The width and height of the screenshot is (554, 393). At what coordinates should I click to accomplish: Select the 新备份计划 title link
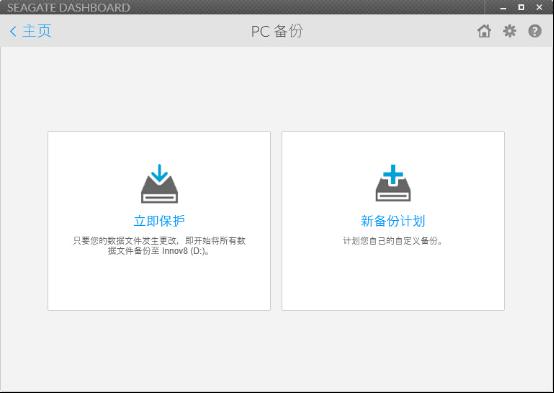[x=393, y=221]
